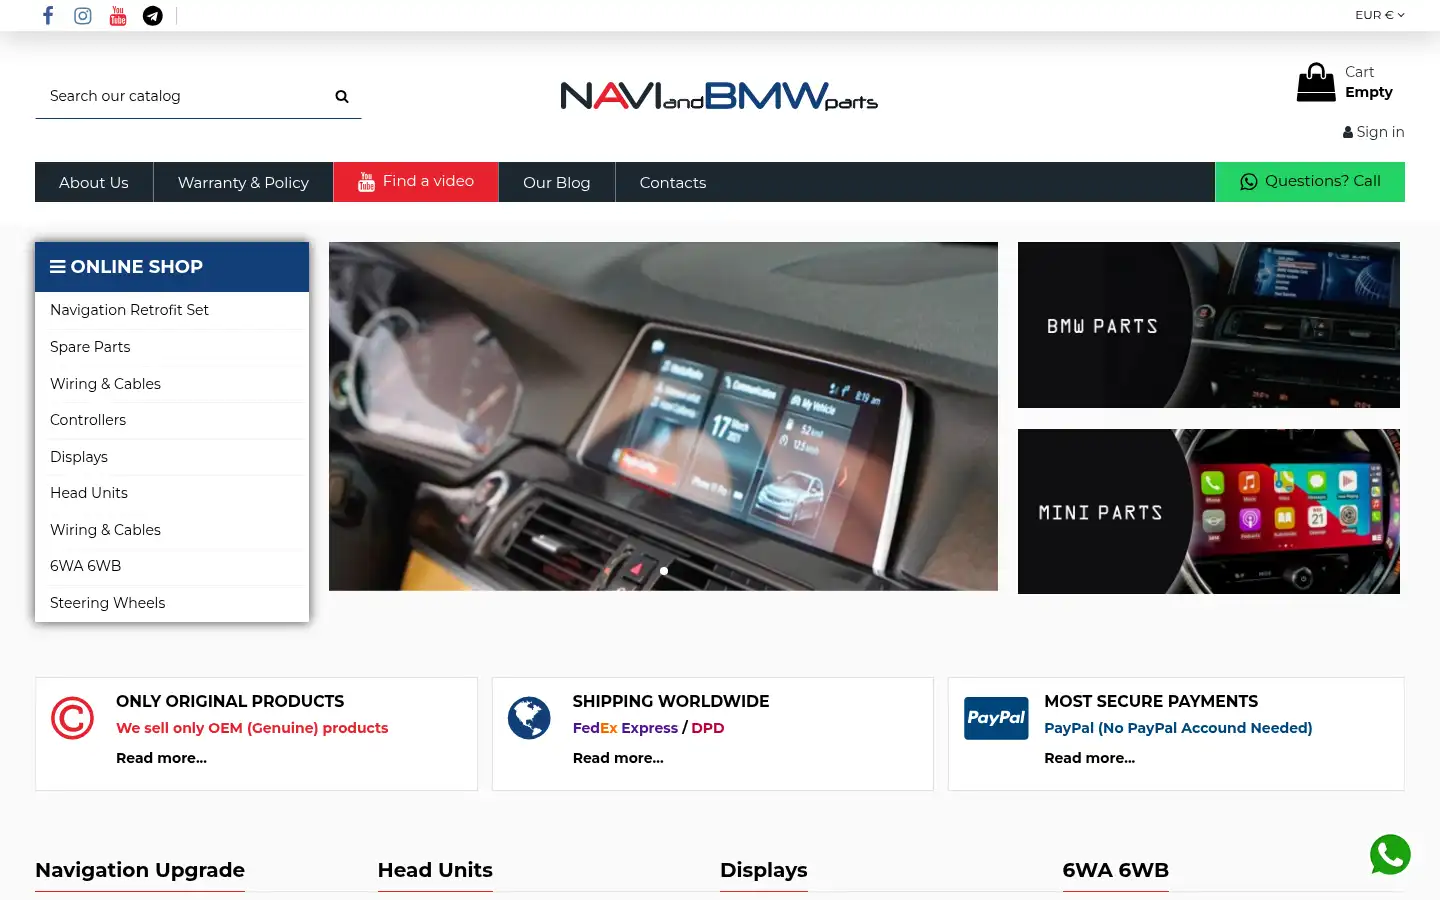The width and height of the screenshot is (1440, 900).
Task: Open the Telegram channel icon
Action: [153, 15]
